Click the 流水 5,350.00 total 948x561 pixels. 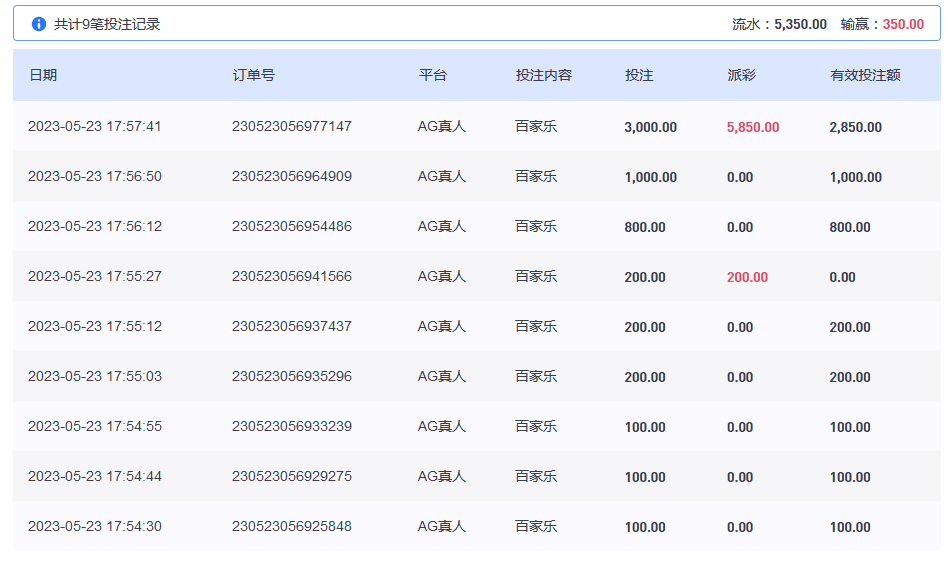(800, 24)
